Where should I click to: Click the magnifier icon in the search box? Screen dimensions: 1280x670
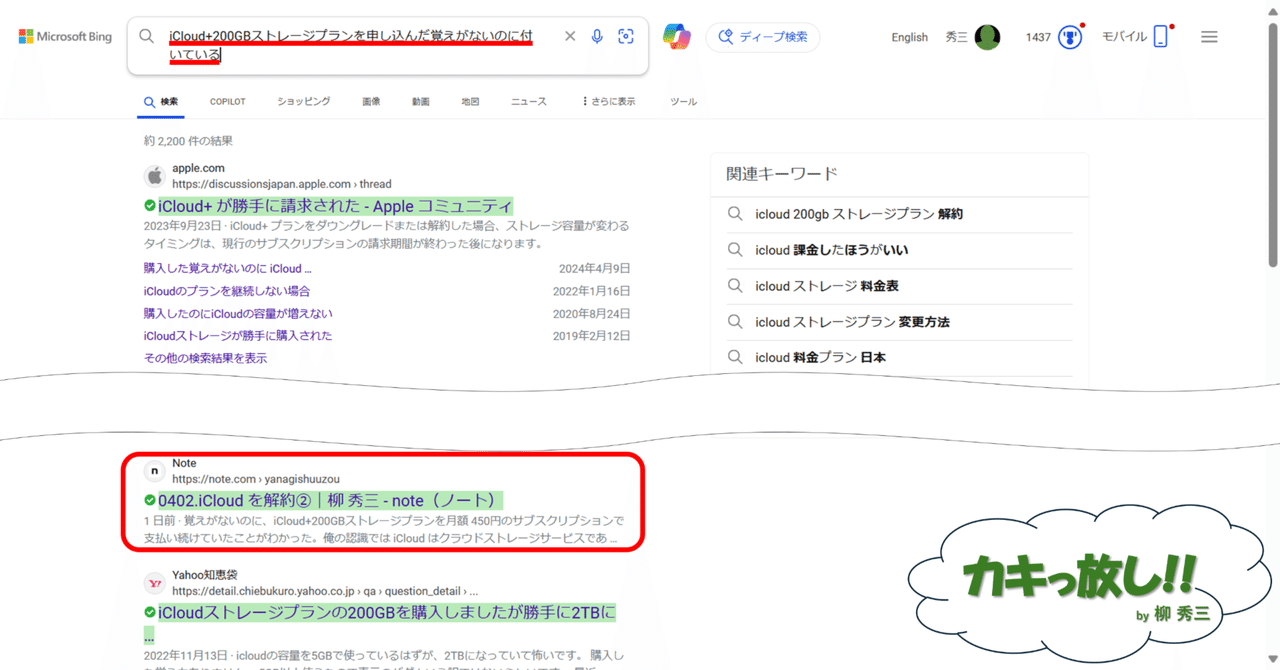[147, 36]
